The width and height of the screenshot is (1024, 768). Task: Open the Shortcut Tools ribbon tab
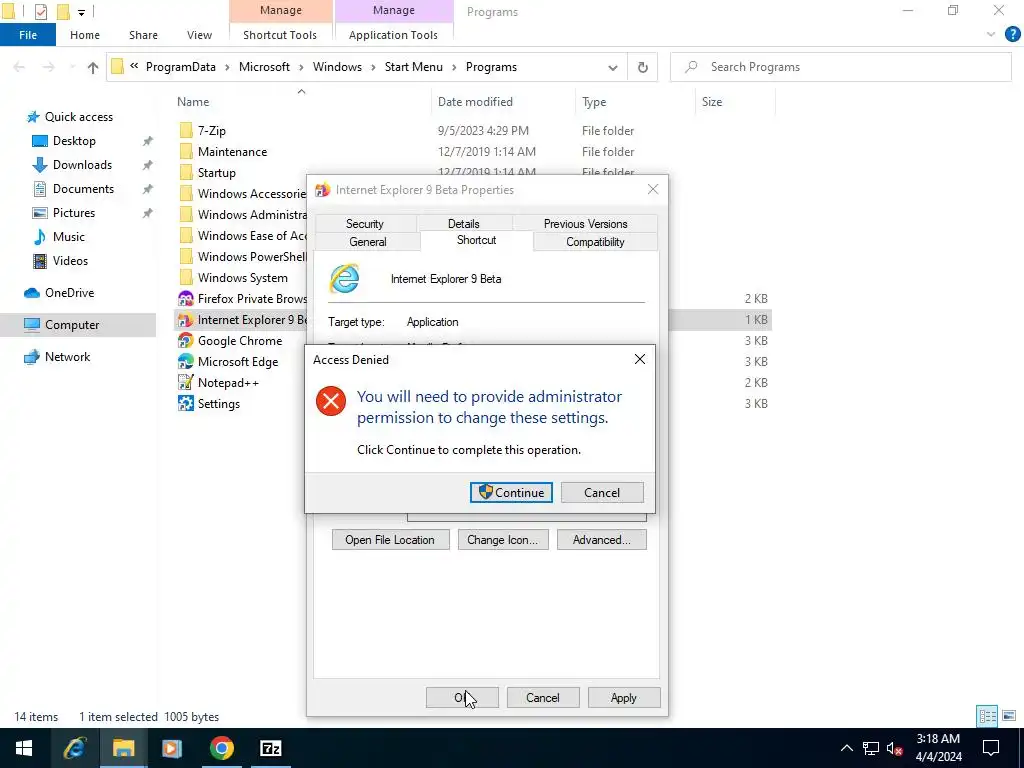pyautogui.click(x=280, y=35)
